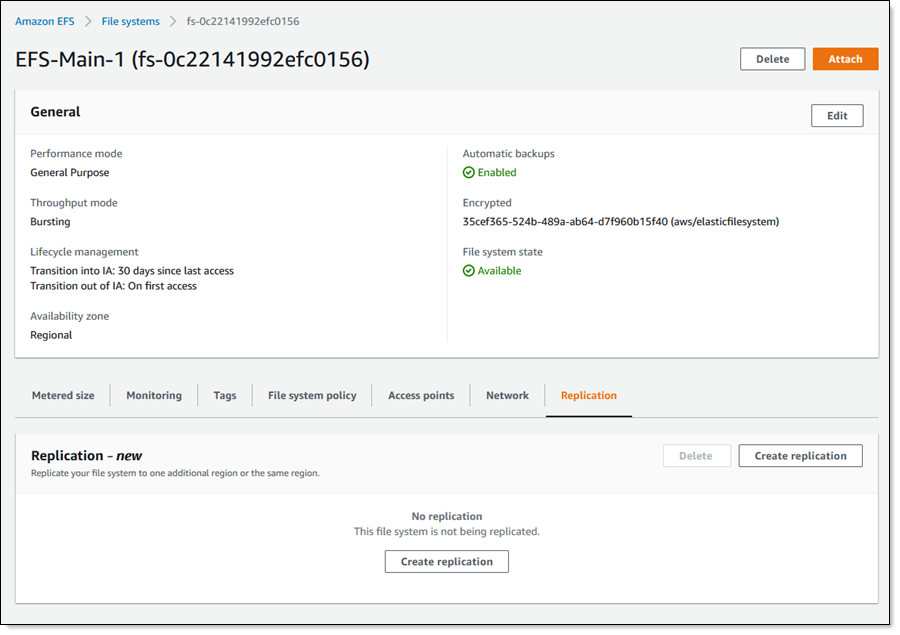Click the 'Replicate your file system' description
The width and height of the screenshot is (900, 635).
tap(175, 473)
